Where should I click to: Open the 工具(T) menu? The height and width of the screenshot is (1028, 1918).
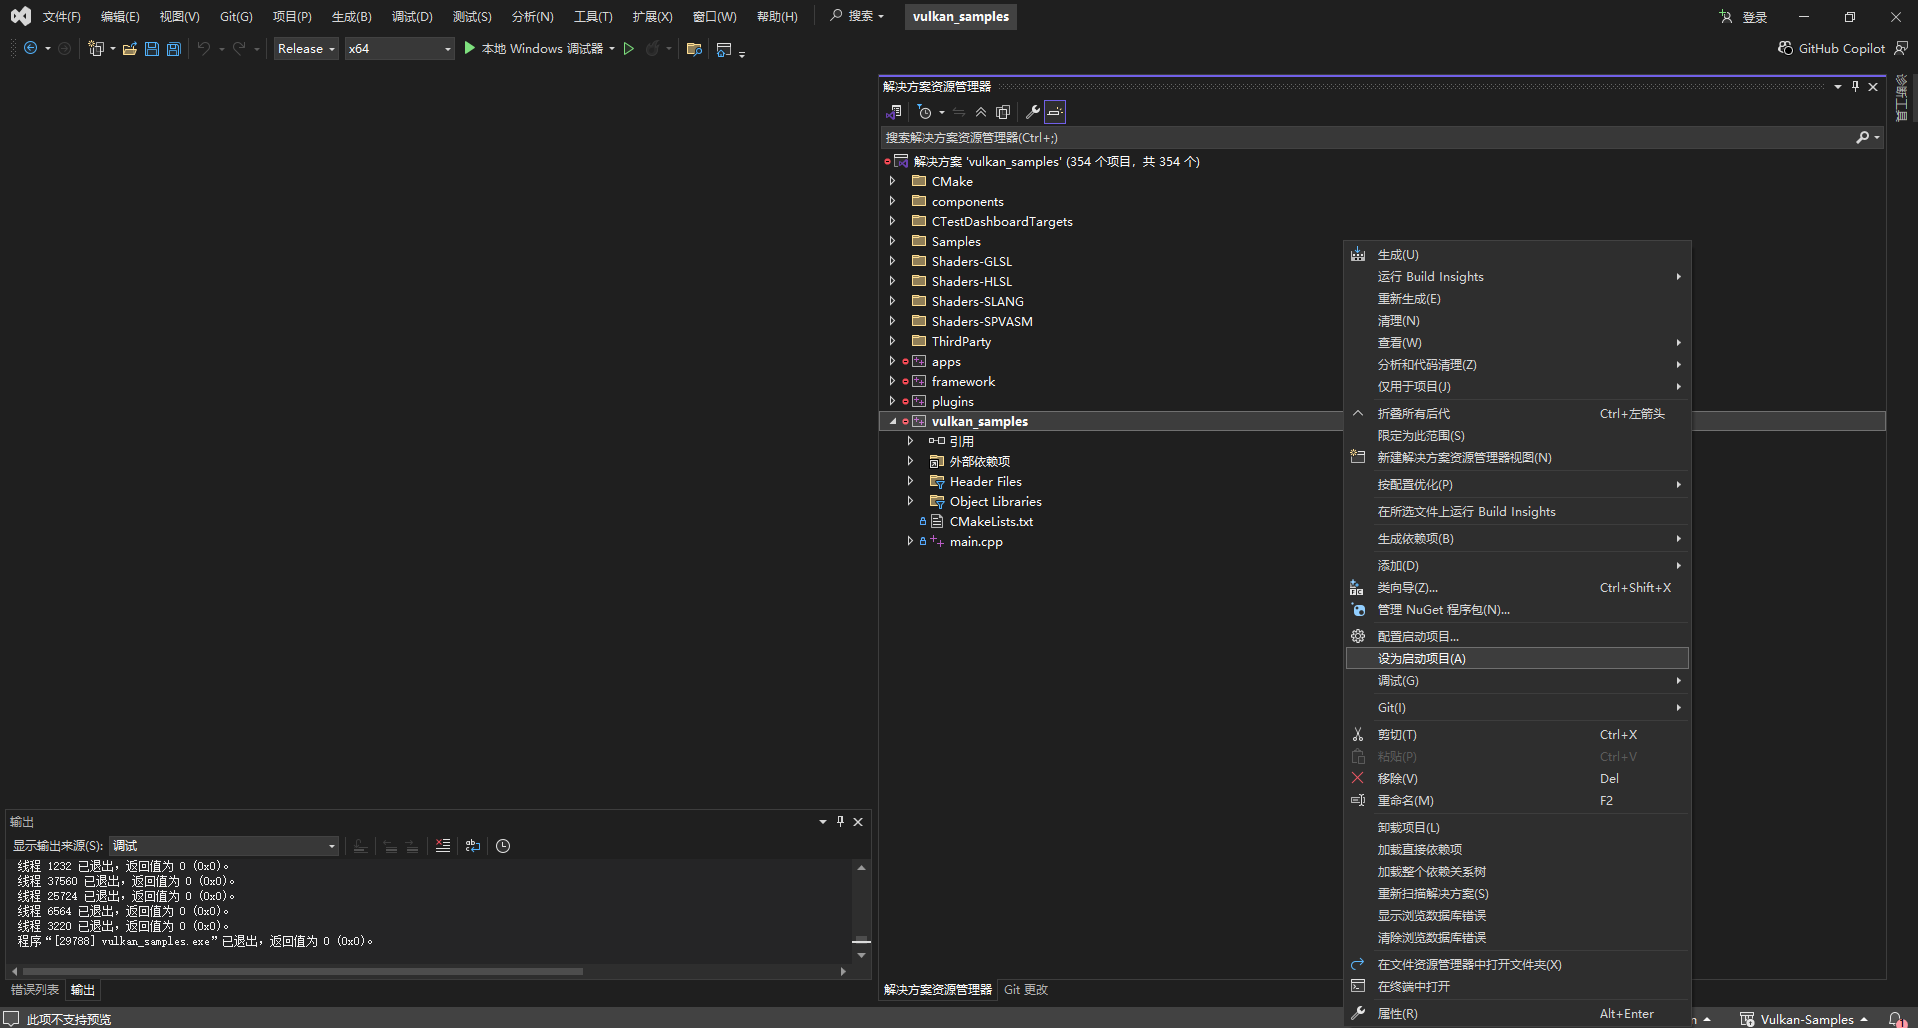[x=593, y=17]
